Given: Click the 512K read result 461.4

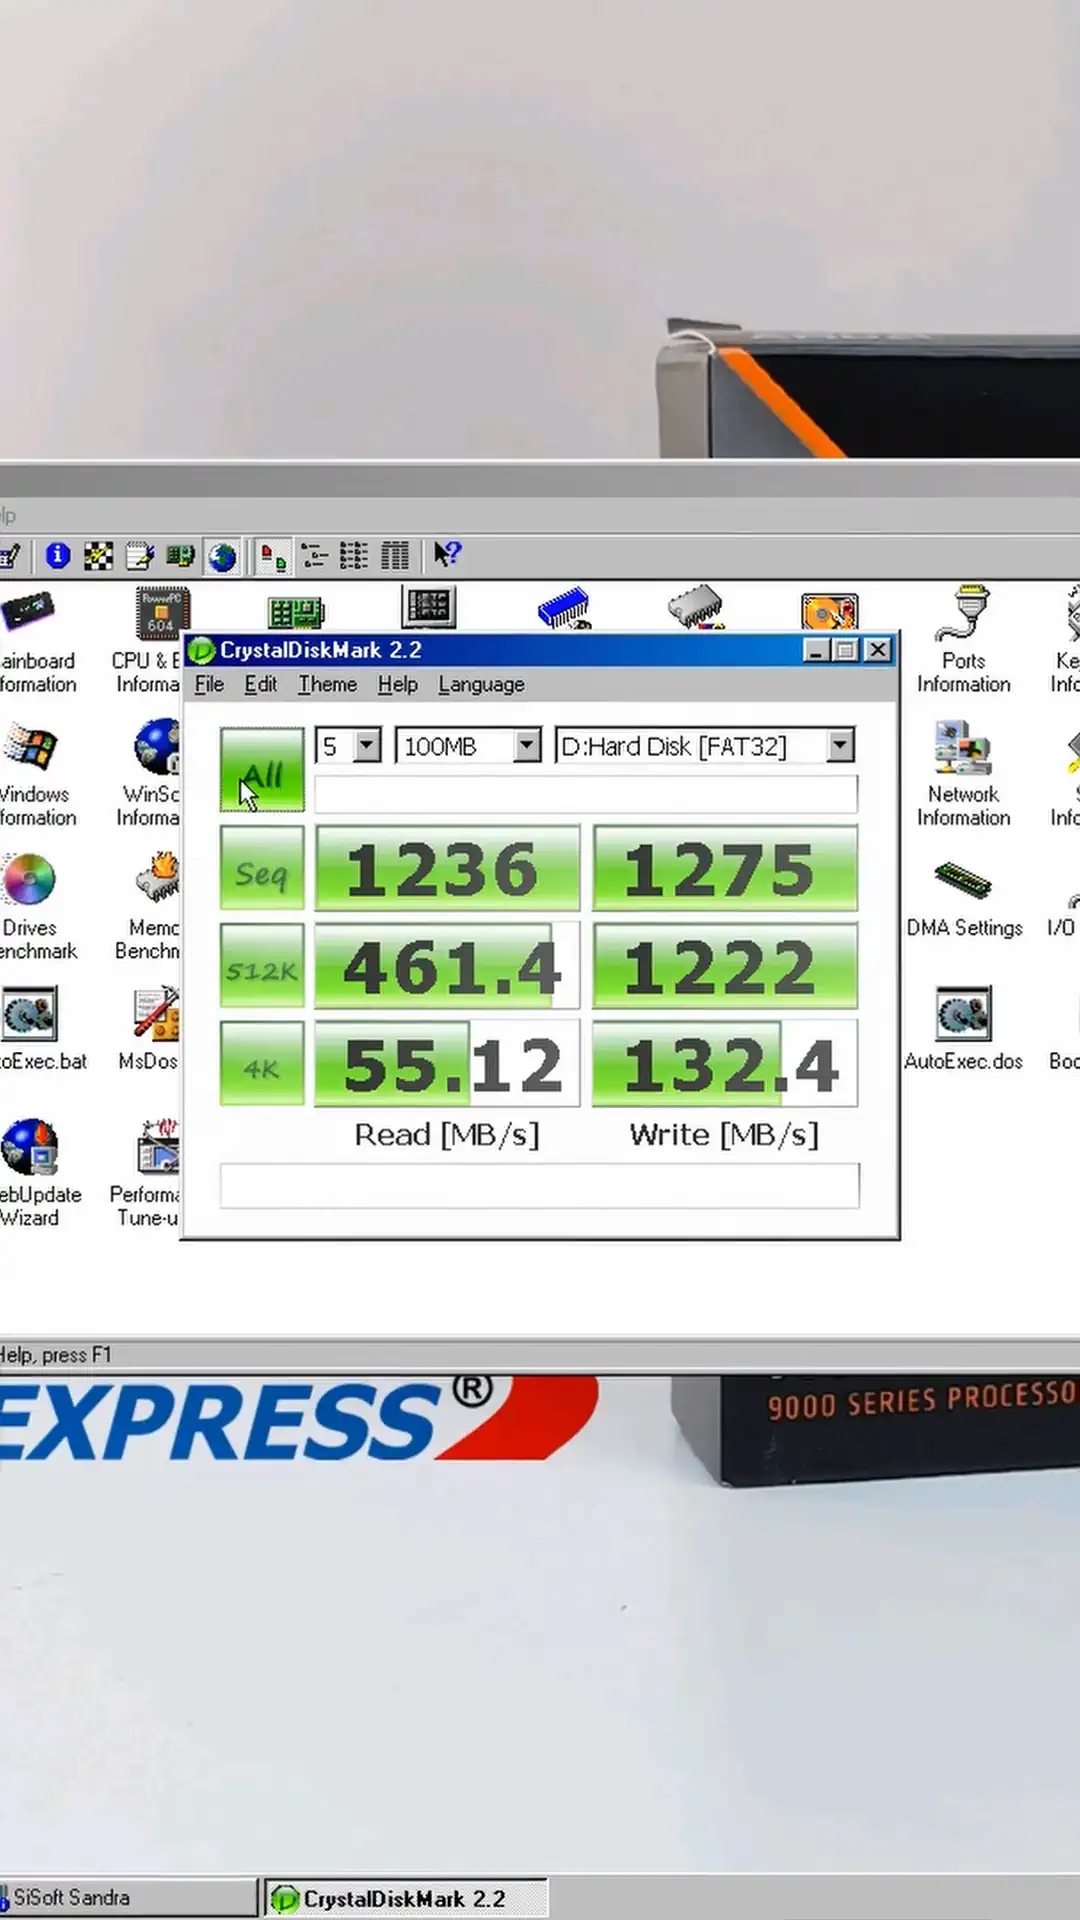Looking at the screenshot, I should (447, 966).
